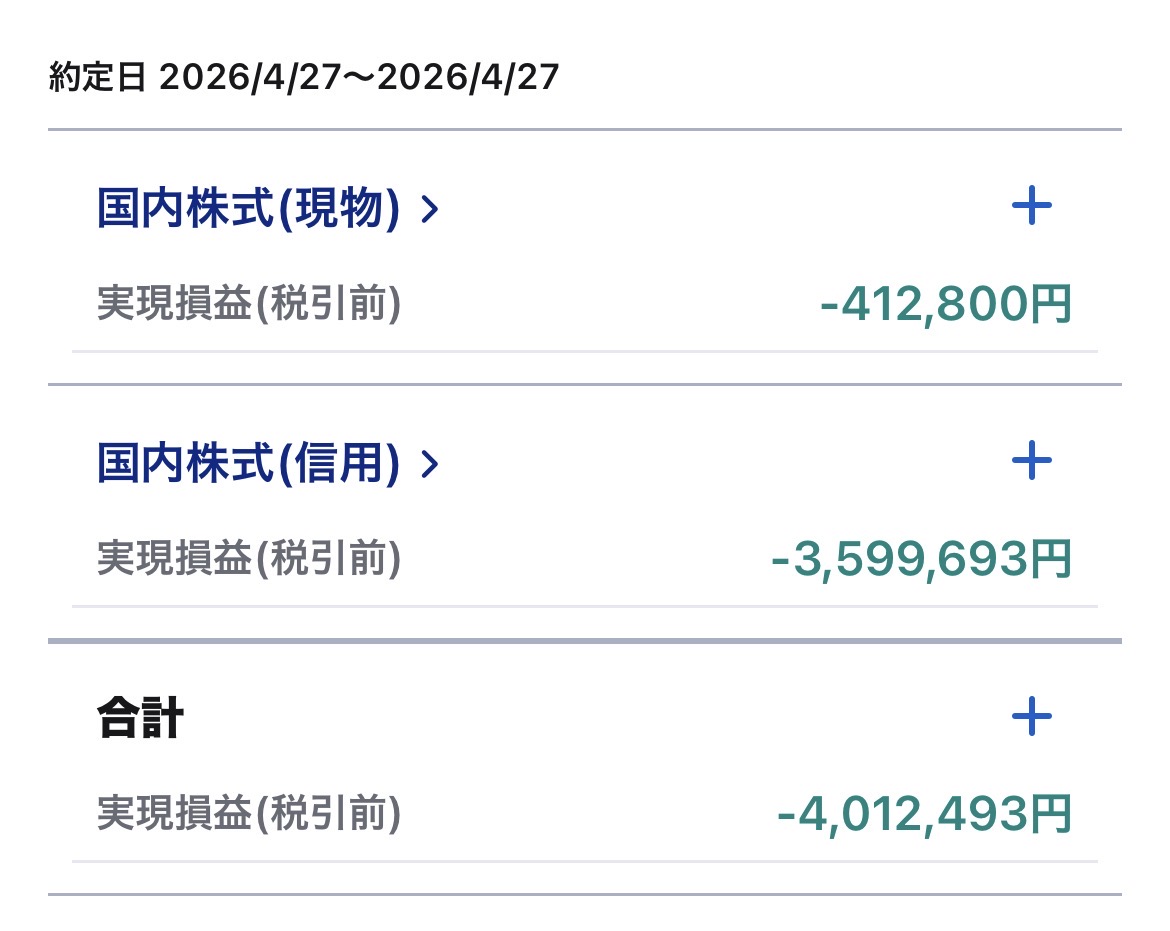Expand the 国内株式(信用) section with plus icon
The width and height of the screenshot is (1170, 931).
click(1031, 461)
